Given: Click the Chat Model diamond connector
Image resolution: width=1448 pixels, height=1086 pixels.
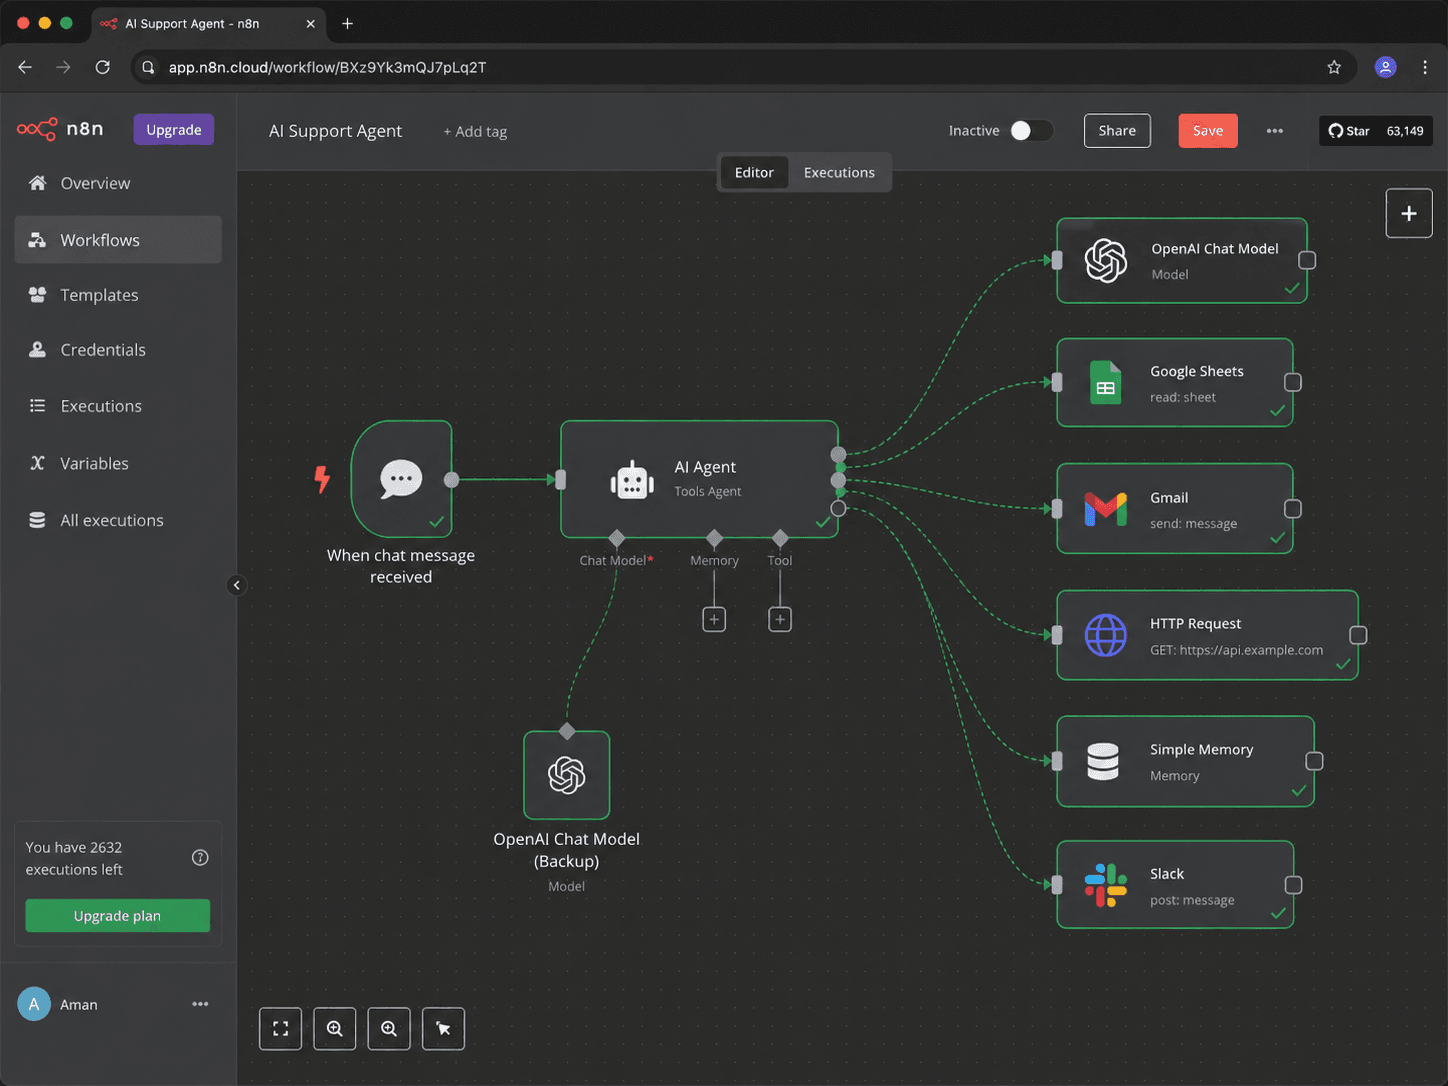Looking at the screenshot, I should pyautogui.click(x=616, y=538).
